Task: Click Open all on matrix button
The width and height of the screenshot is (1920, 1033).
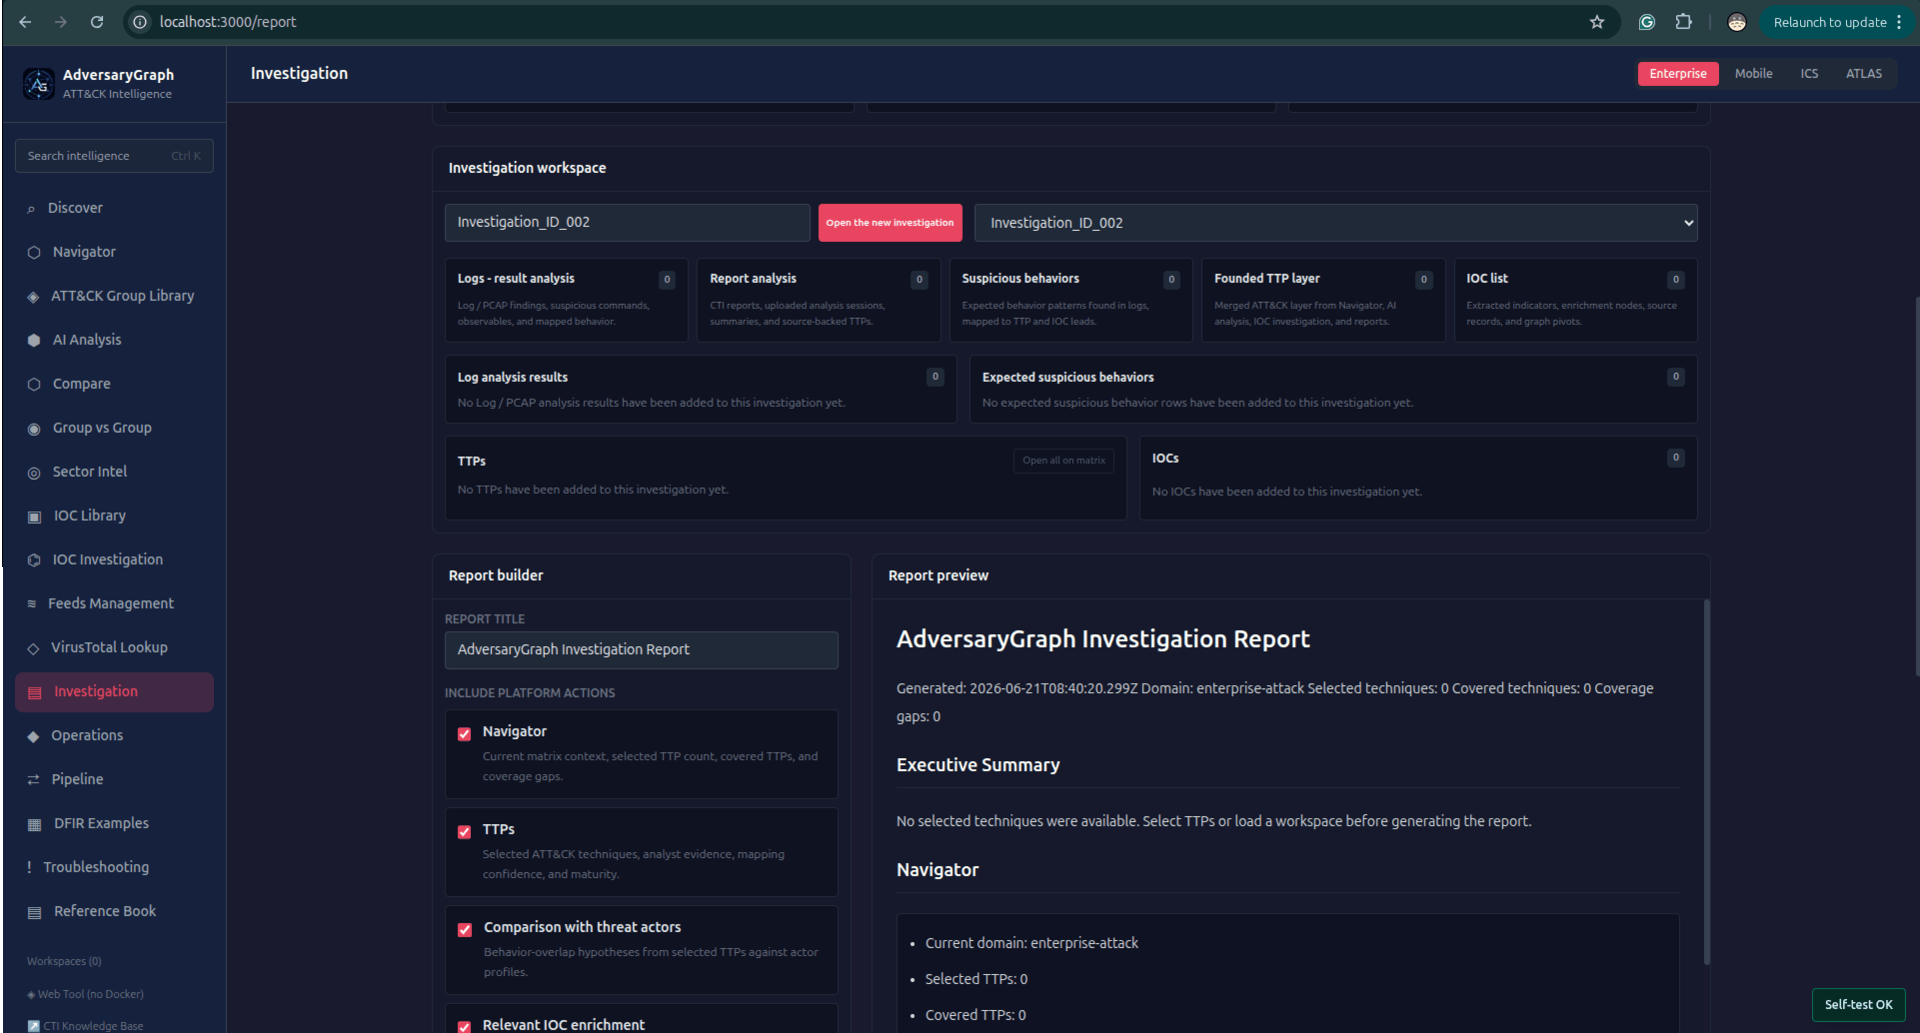Action: click(x=1063, y=461)
